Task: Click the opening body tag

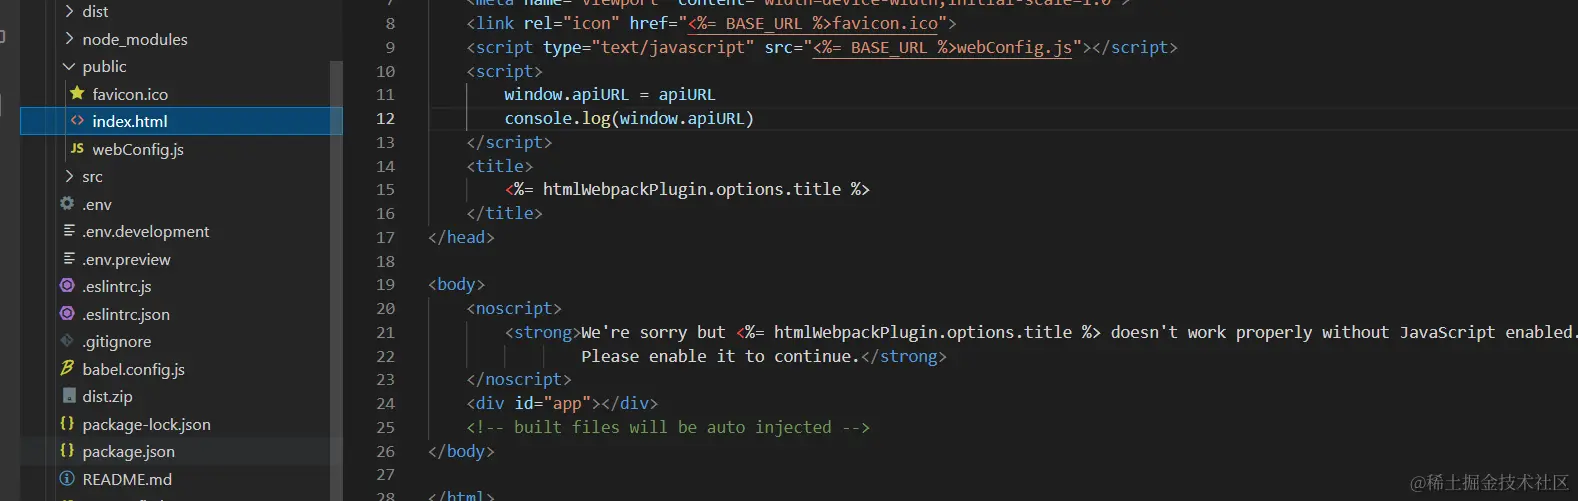Action: (456, 284)
